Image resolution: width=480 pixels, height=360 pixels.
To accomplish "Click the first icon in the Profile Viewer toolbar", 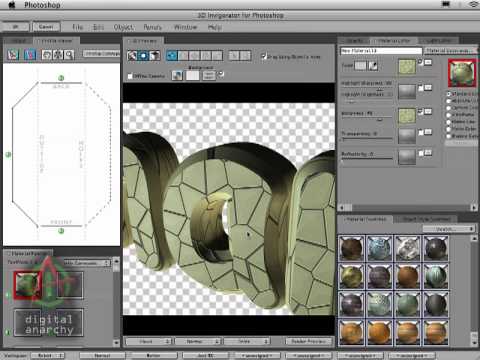I will pyautogui.click(x=13, y=55).
